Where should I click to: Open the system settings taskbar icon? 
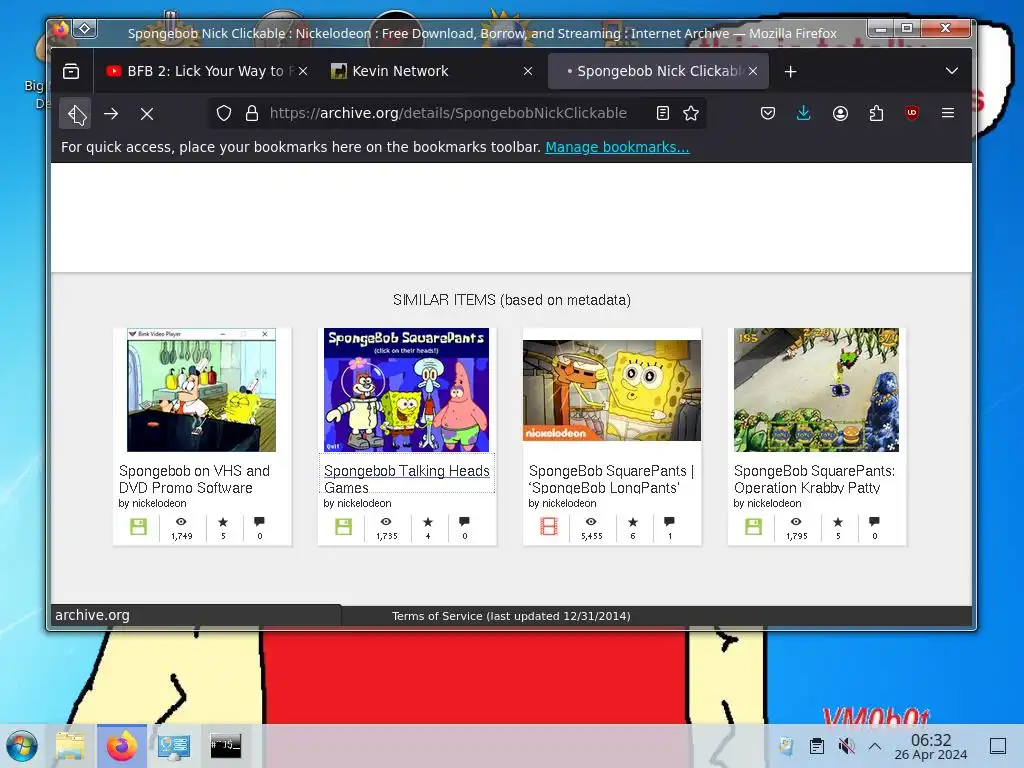[174, 746]
